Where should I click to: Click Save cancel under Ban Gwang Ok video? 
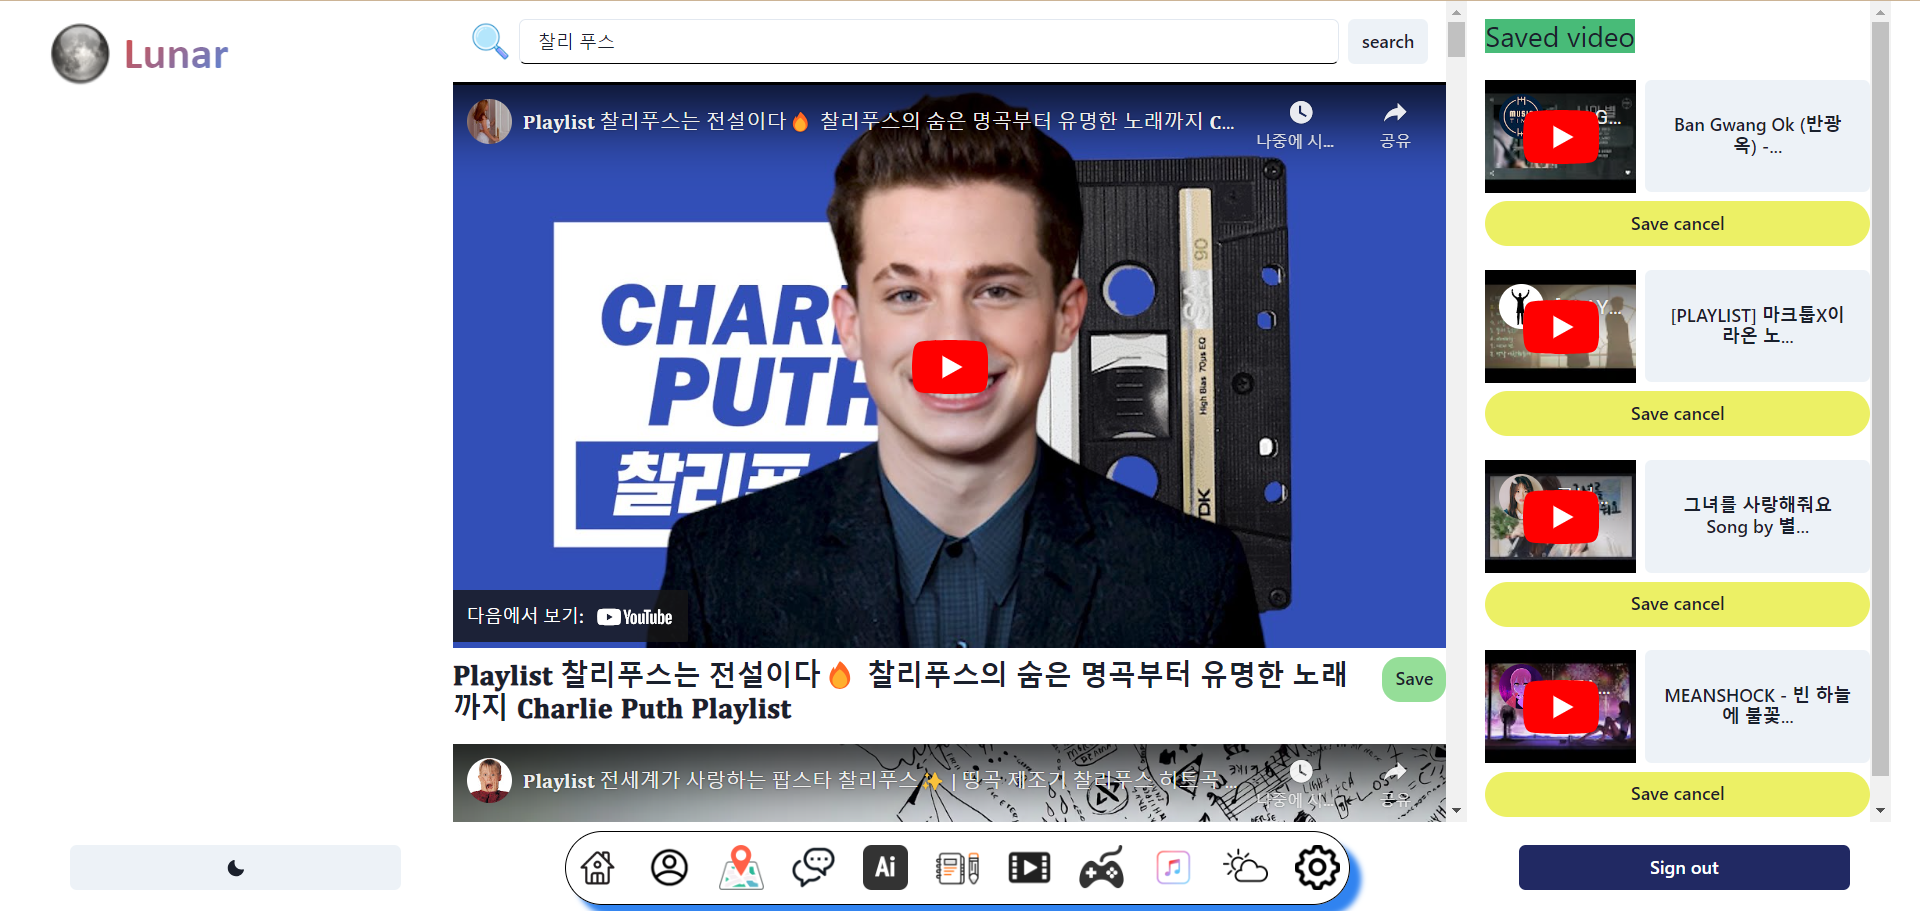[x=1677, y=224]
